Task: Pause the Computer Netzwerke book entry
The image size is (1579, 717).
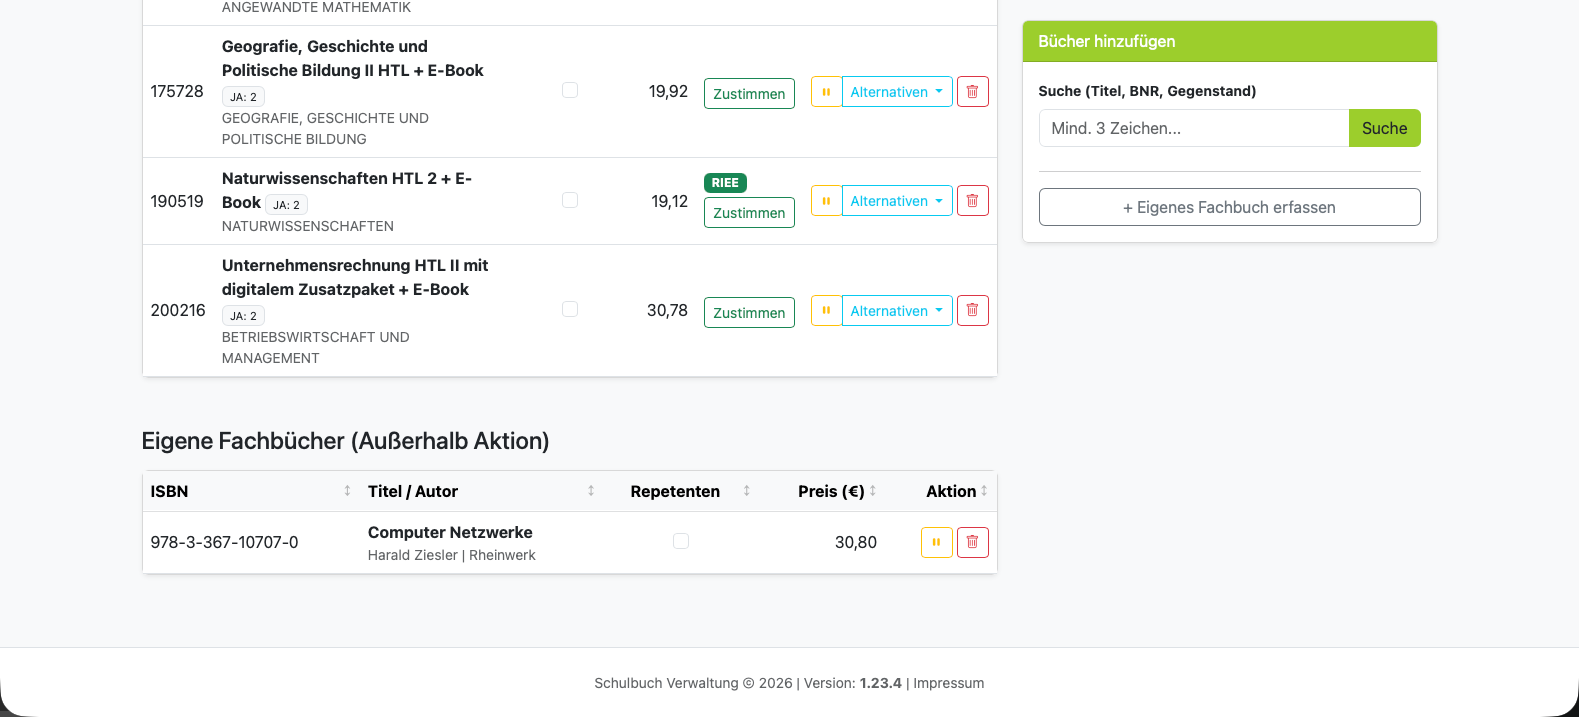Action: click(x=936, y=542)
